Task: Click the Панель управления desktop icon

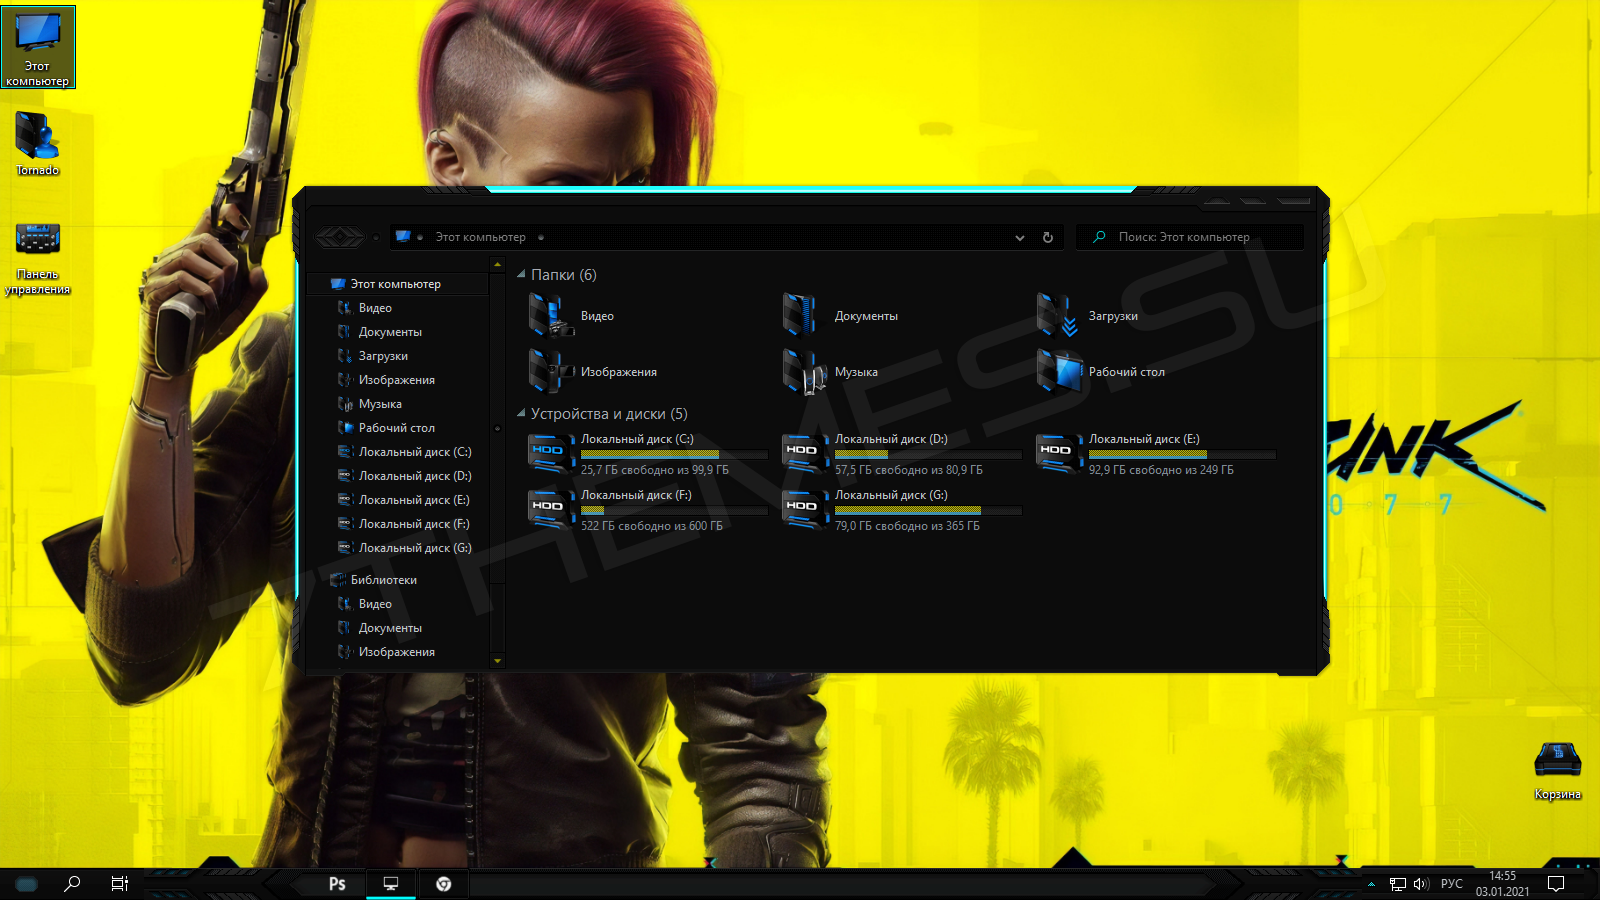Action: point(38,259)
